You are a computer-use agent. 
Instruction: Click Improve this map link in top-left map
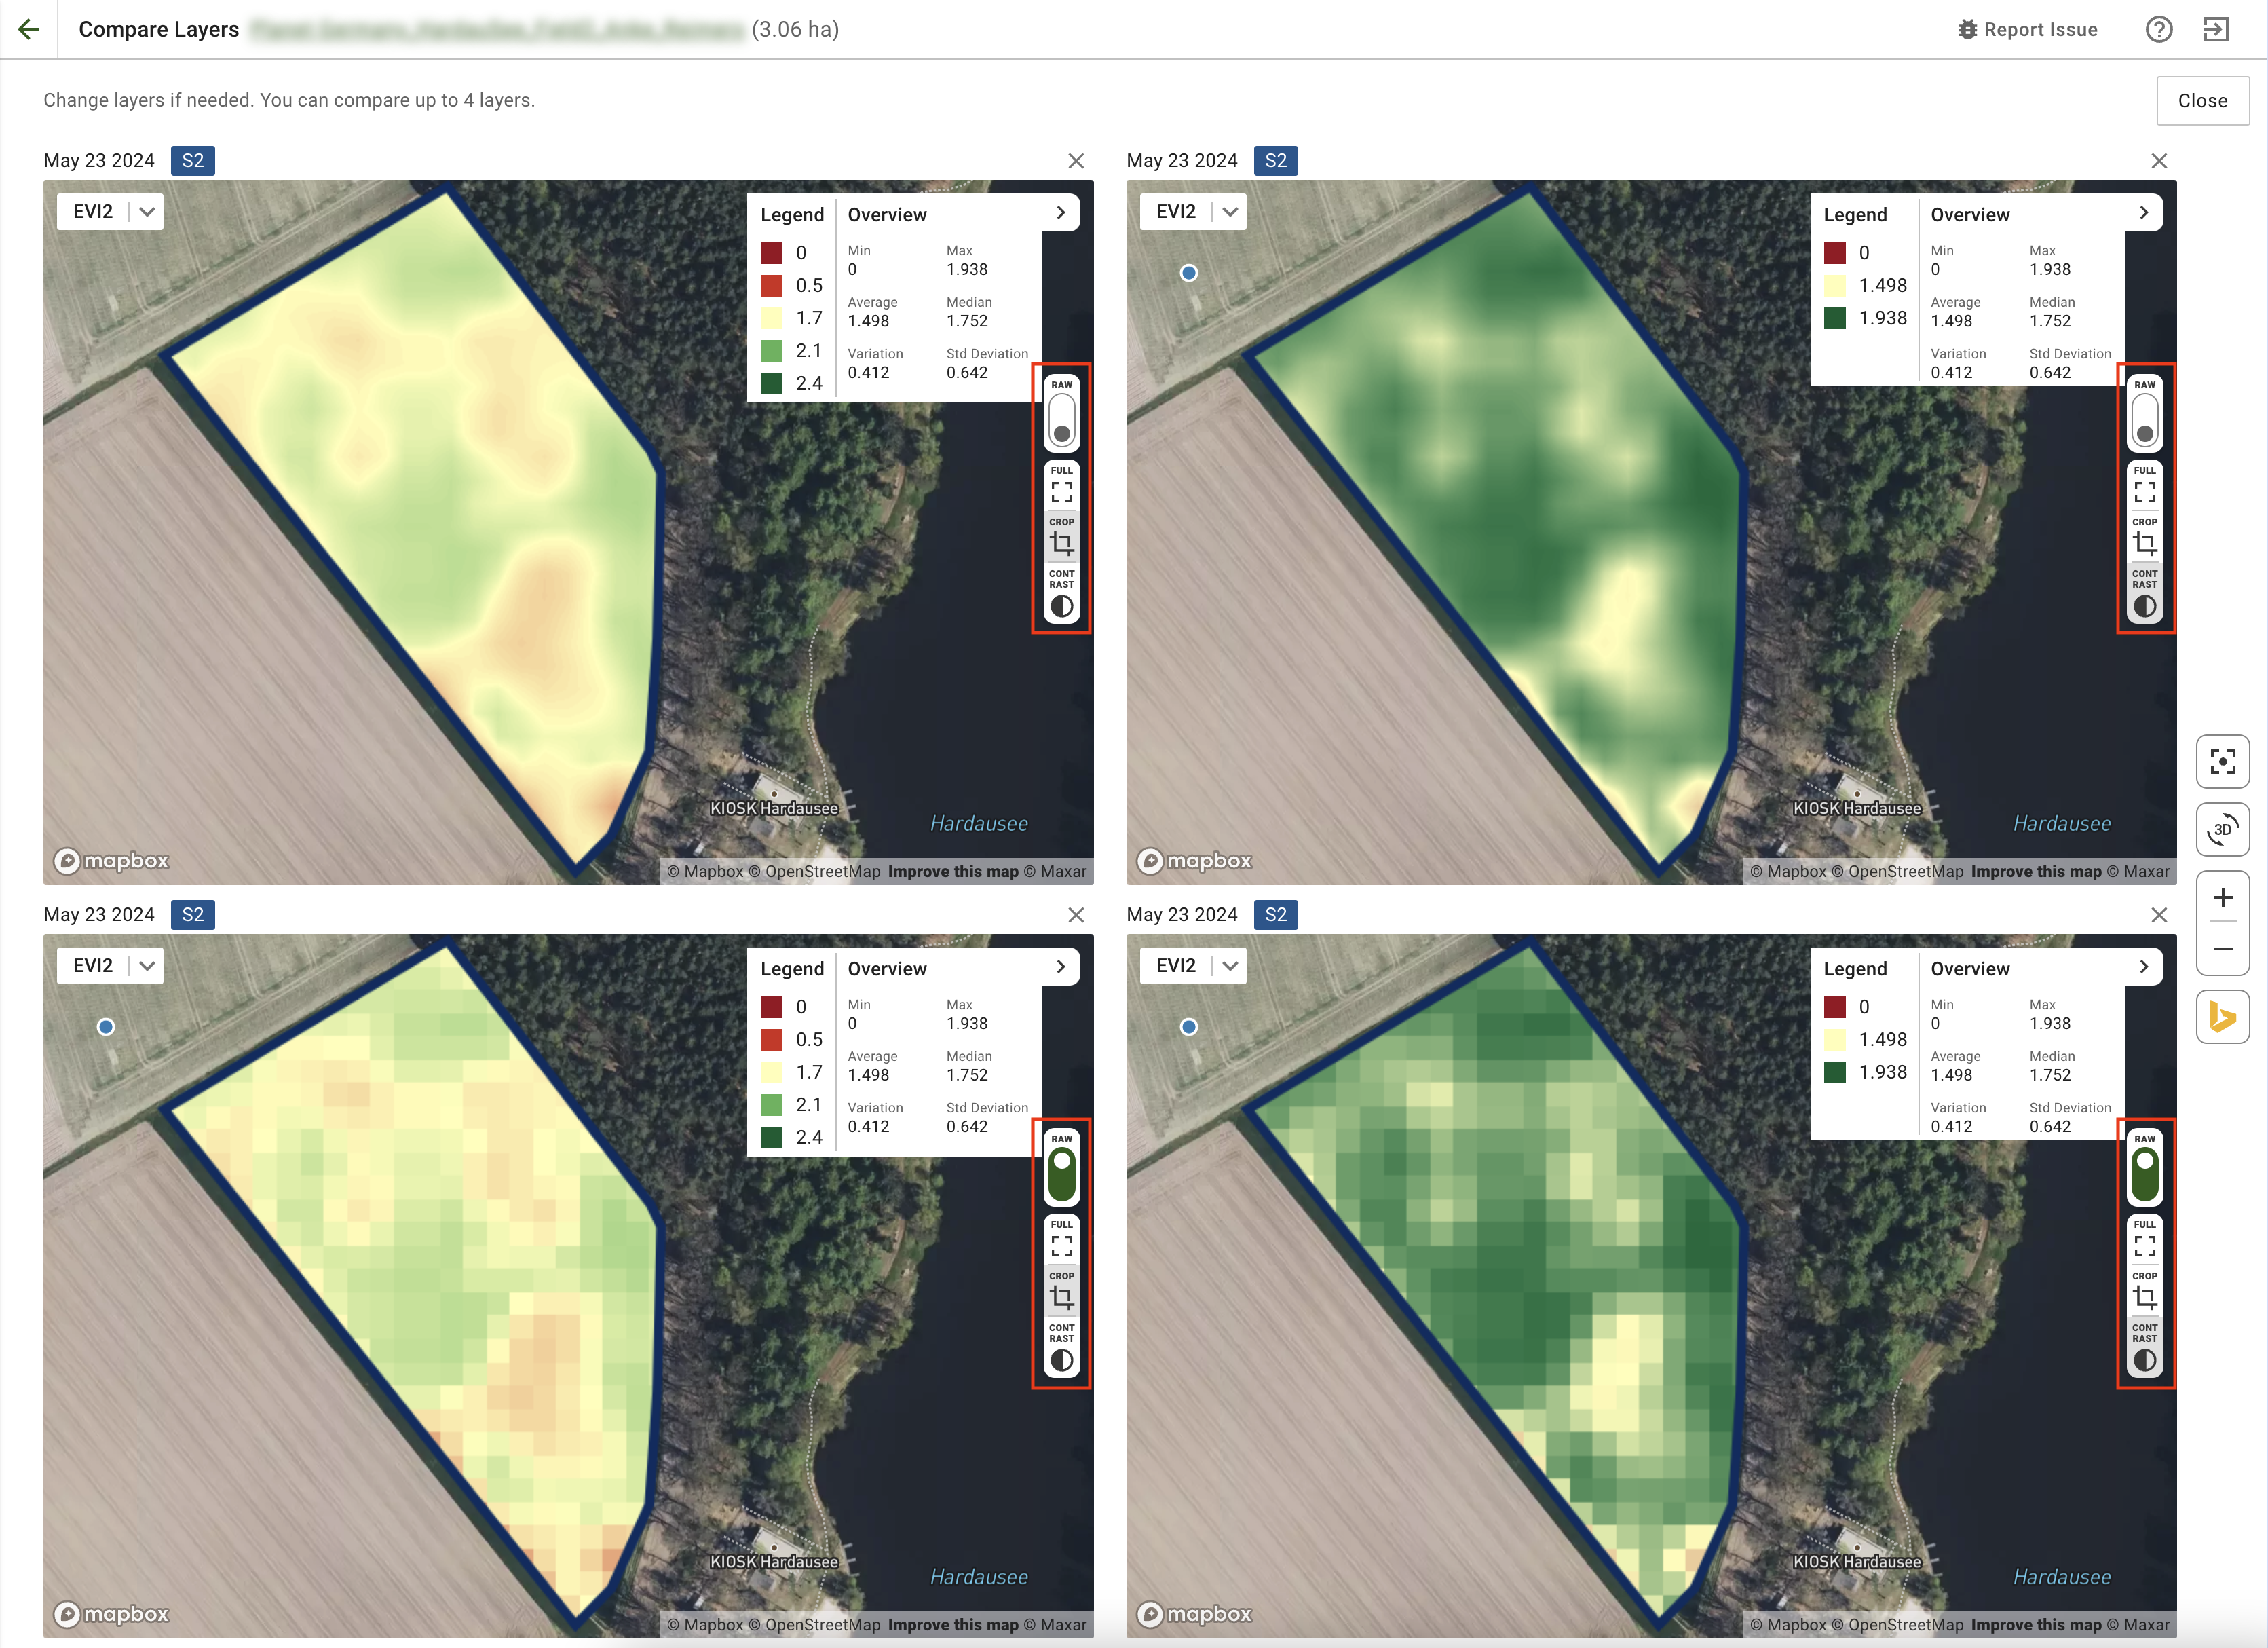click(952, 872)
